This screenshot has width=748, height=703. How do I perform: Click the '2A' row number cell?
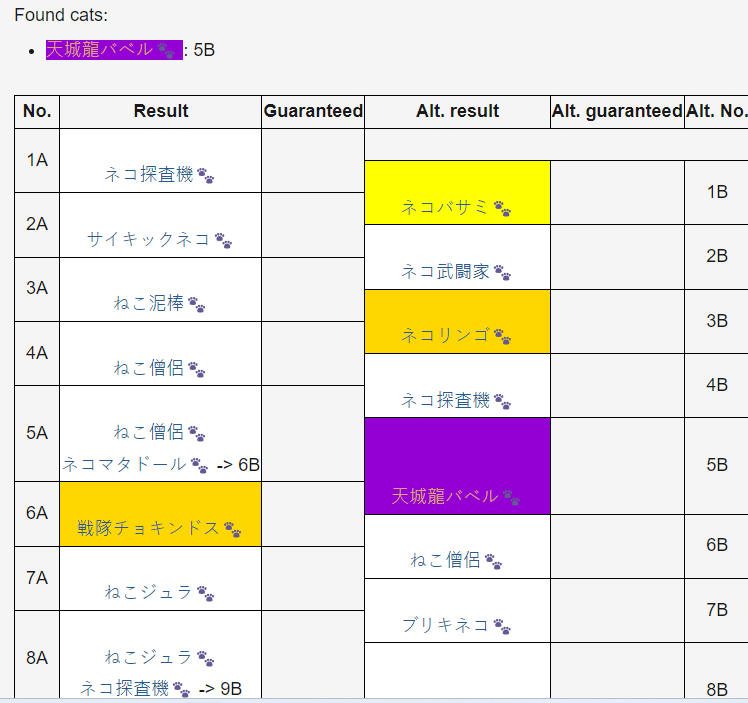click(37, 225)
